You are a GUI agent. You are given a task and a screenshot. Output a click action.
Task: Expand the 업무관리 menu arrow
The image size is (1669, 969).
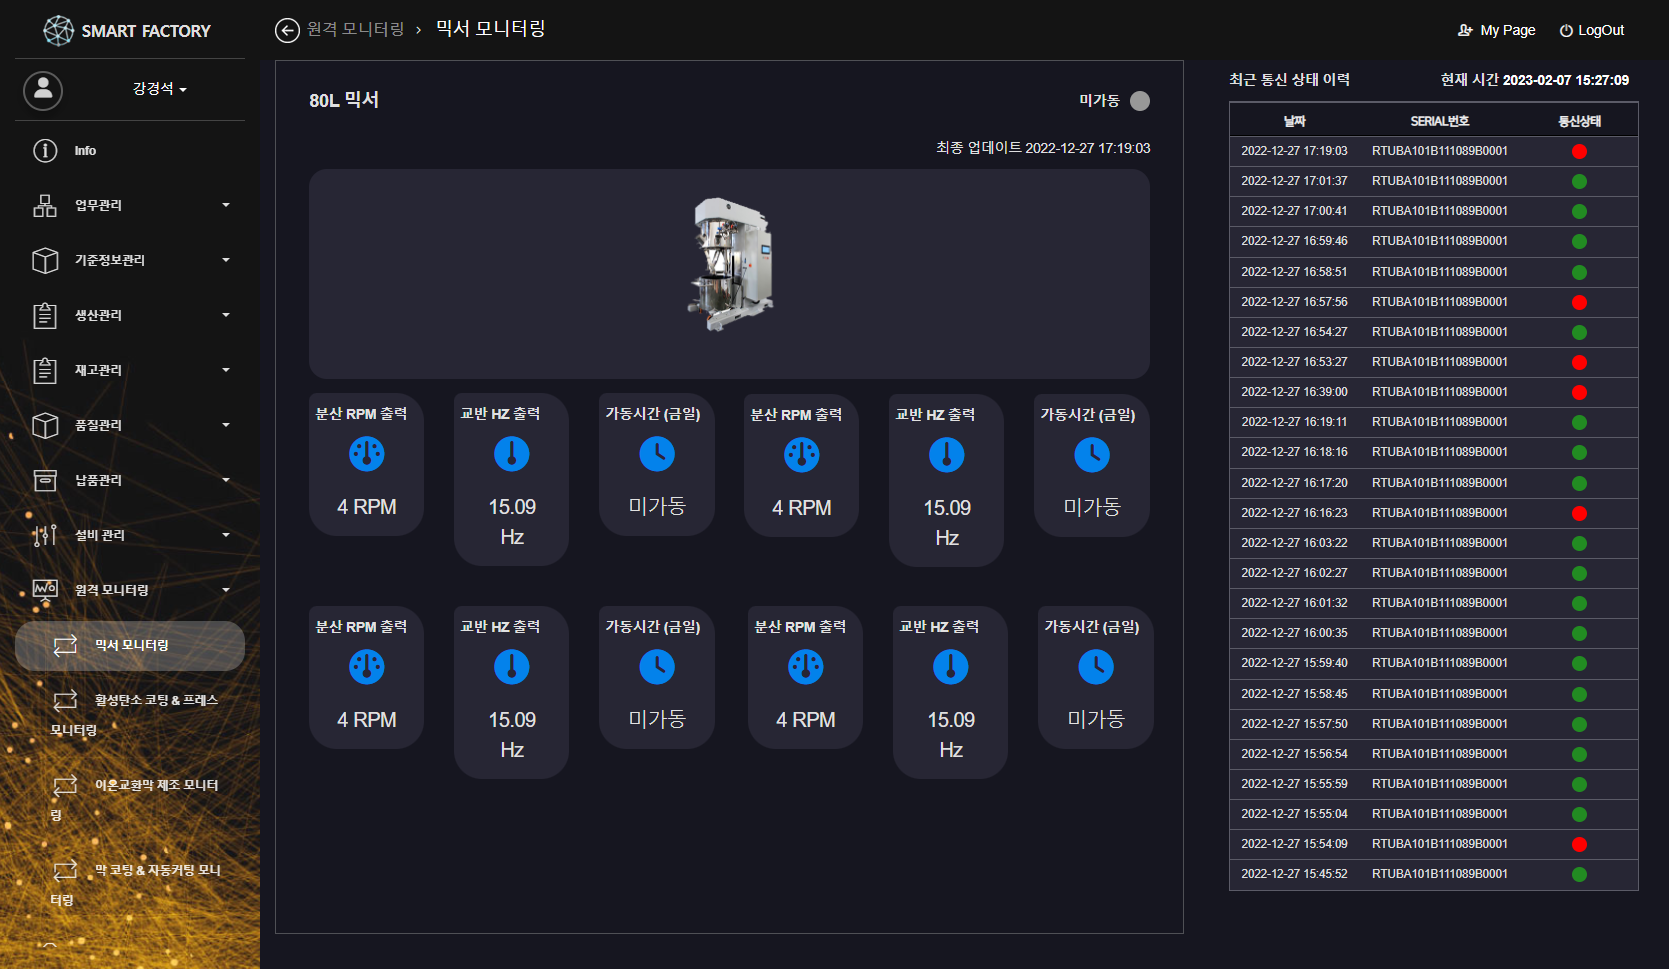pos(226,205)
